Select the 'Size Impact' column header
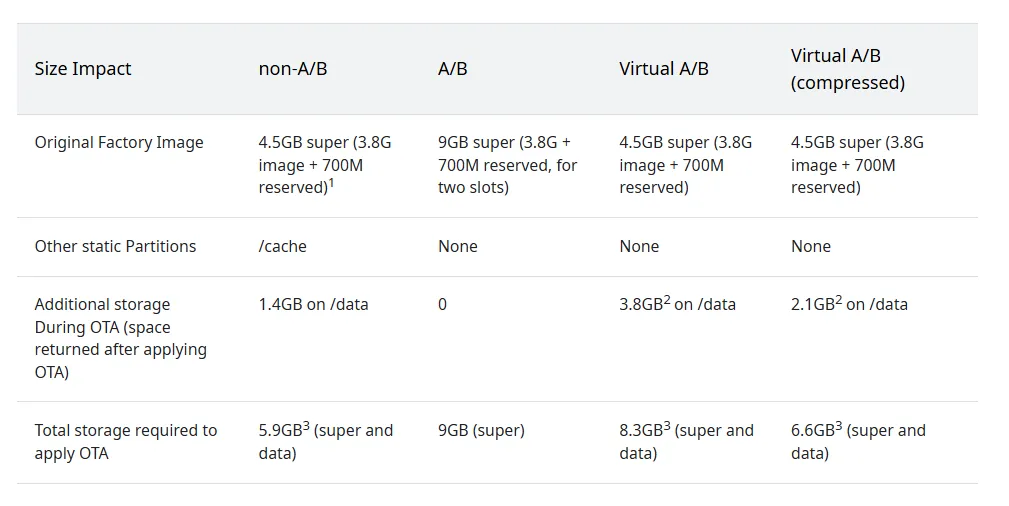The image size is (1009, 506). pos(83,69)
